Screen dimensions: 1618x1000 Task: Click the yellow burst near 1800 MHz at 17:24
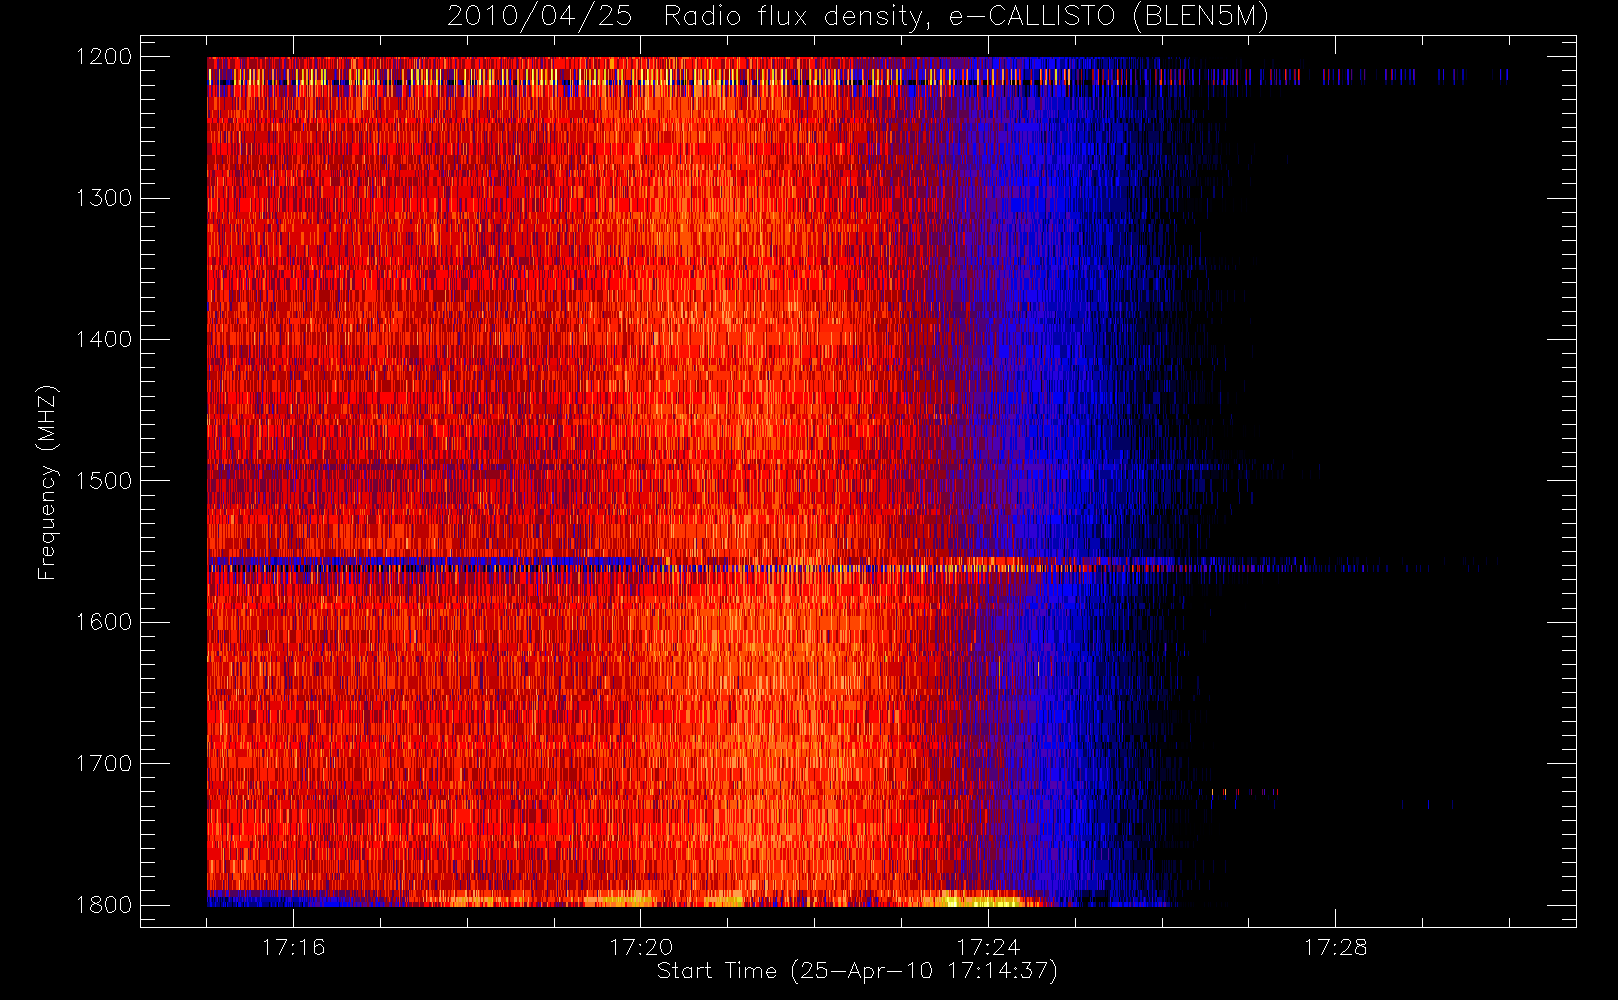tap(985, 900)
